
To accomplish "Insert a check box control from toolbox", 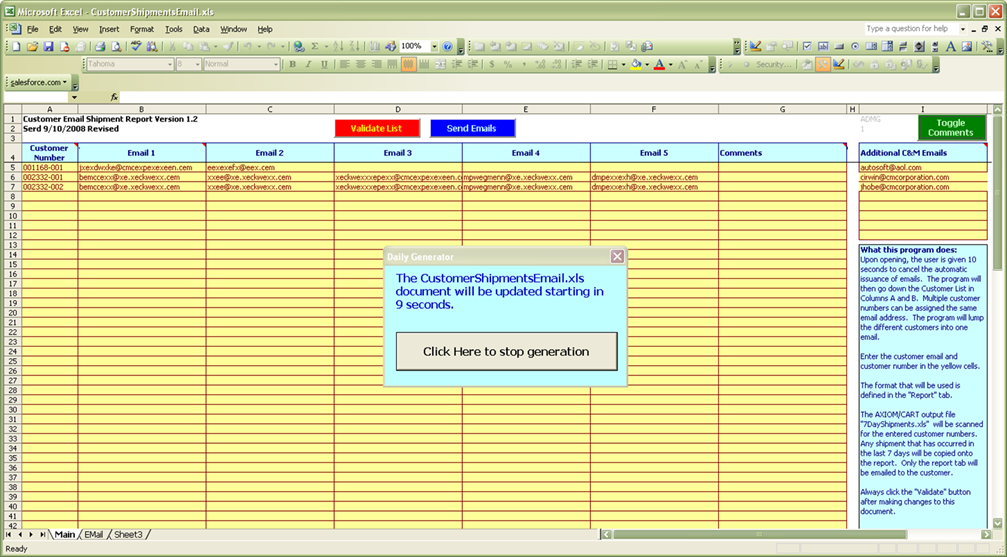I will (x=807, y=46).
